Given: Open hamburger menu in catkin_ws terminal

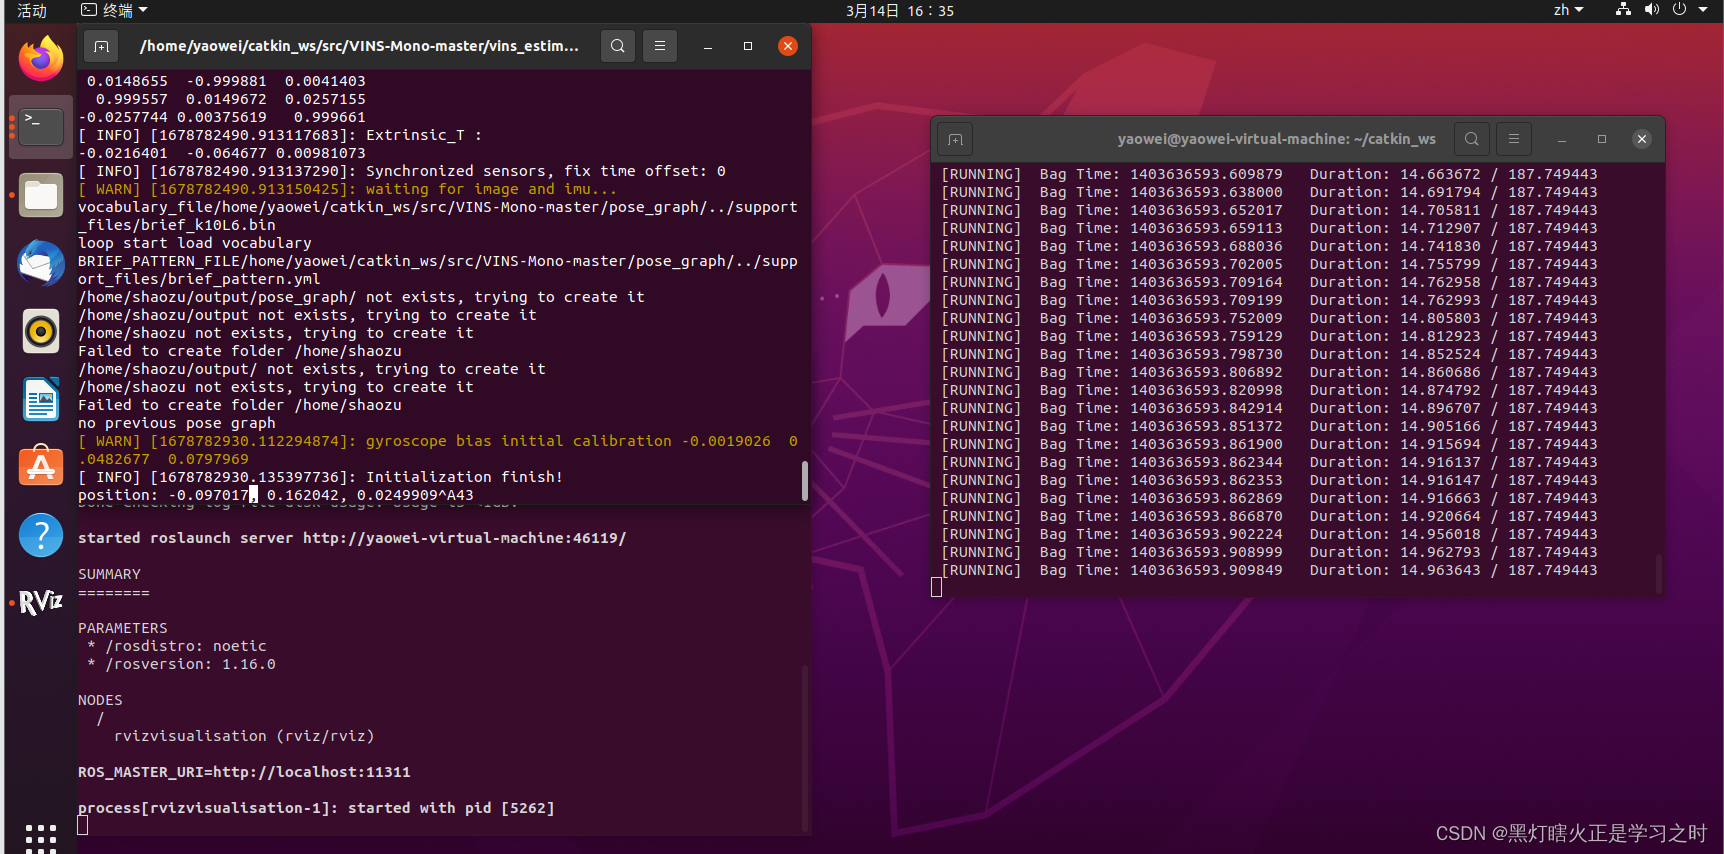Looking at the screenshot, I should pos(1514,139).
